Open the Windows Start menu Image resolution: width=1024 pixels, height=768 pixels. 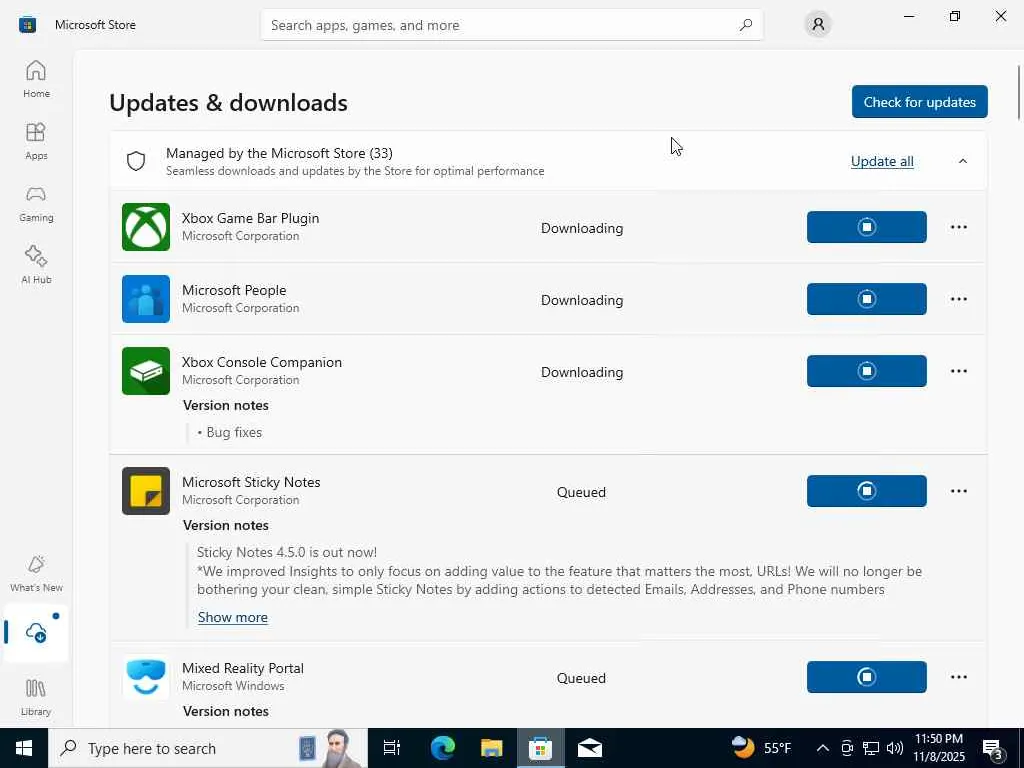(x=24, y=748)
